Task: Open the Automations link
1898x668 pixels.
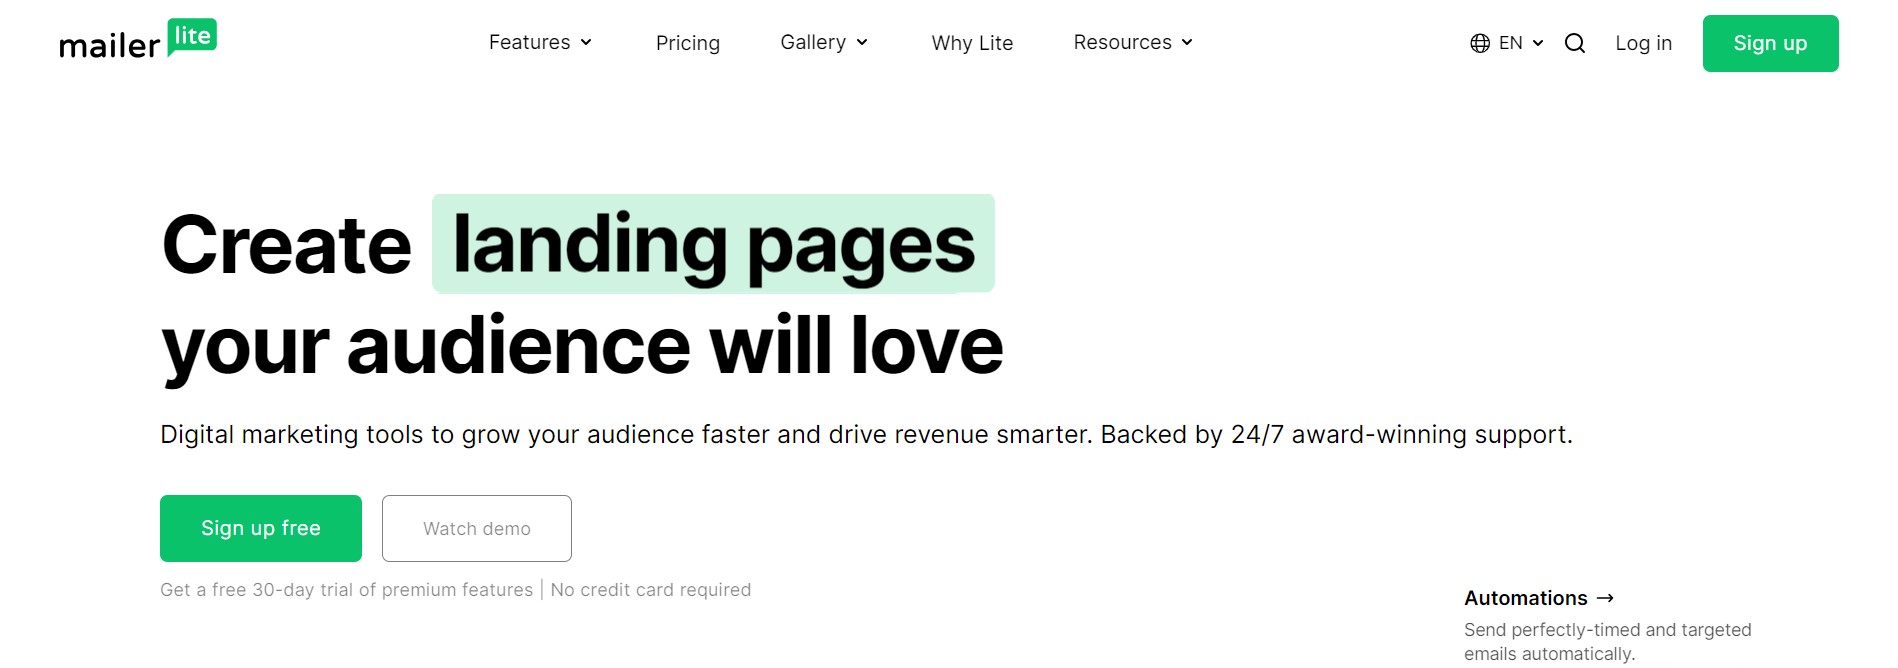Action: pos(1539,598)
